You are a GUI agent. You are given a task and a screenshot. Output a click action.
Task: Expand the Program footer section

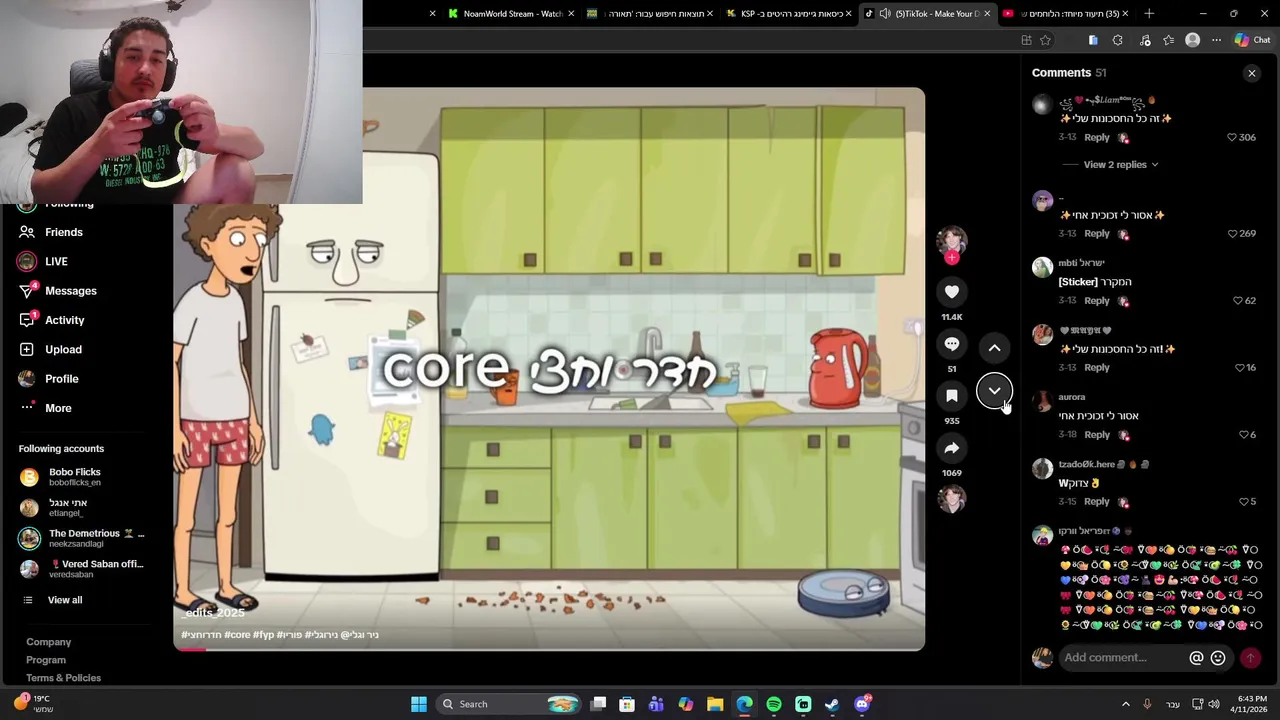pyautogui.click(x=46, y=660)
